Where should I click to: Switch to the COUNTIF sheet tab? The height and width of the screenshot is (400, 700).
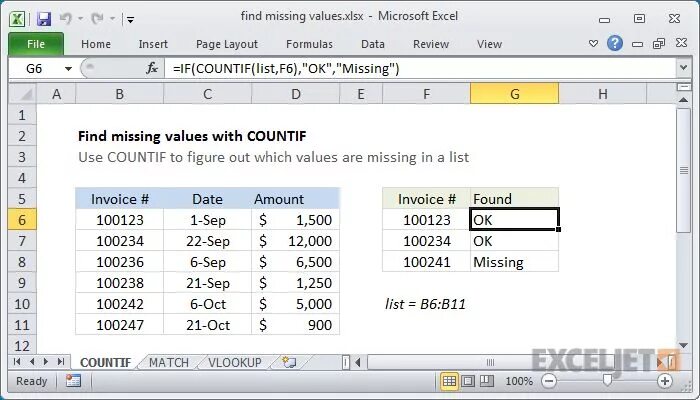click(105, 362)
